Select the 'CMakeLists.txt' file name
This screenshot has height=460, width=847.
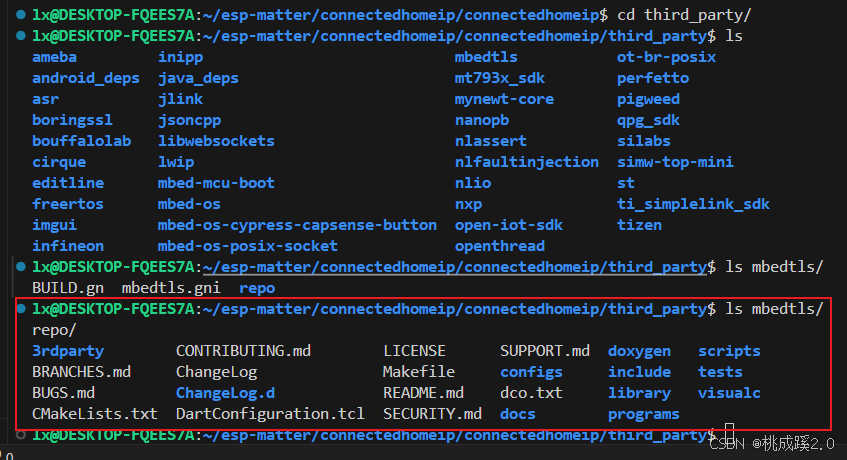coord(95,415)
